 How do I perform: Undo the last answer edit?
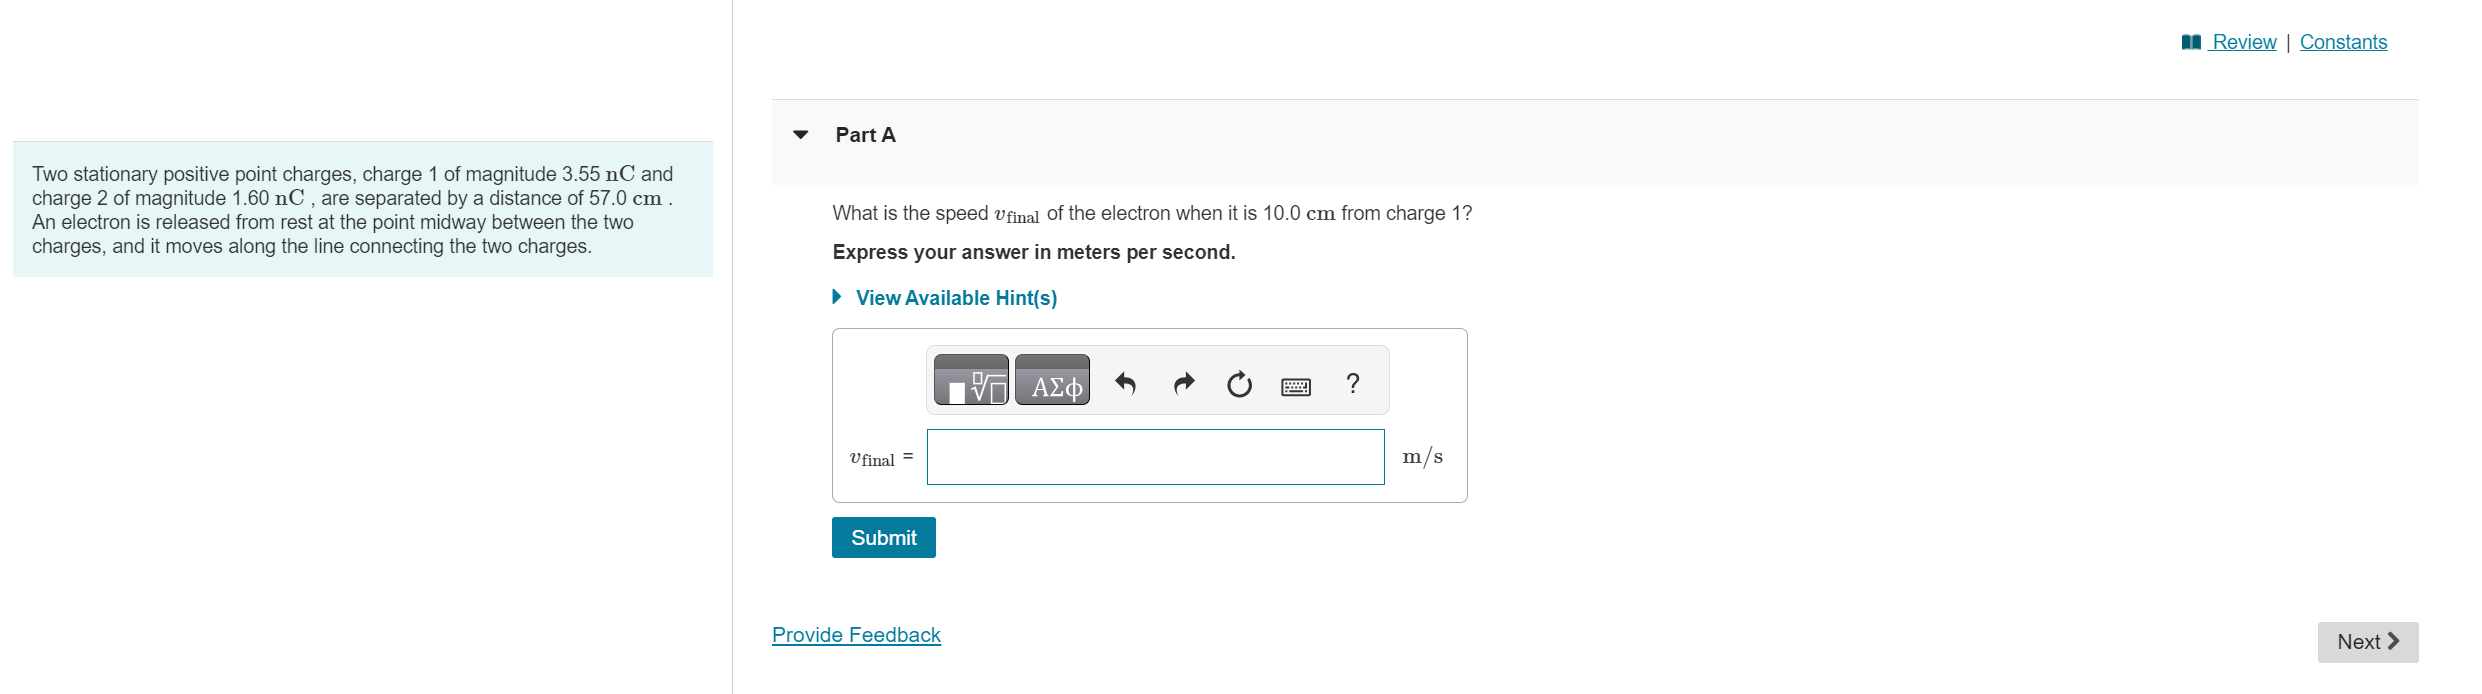[1127, 383]
